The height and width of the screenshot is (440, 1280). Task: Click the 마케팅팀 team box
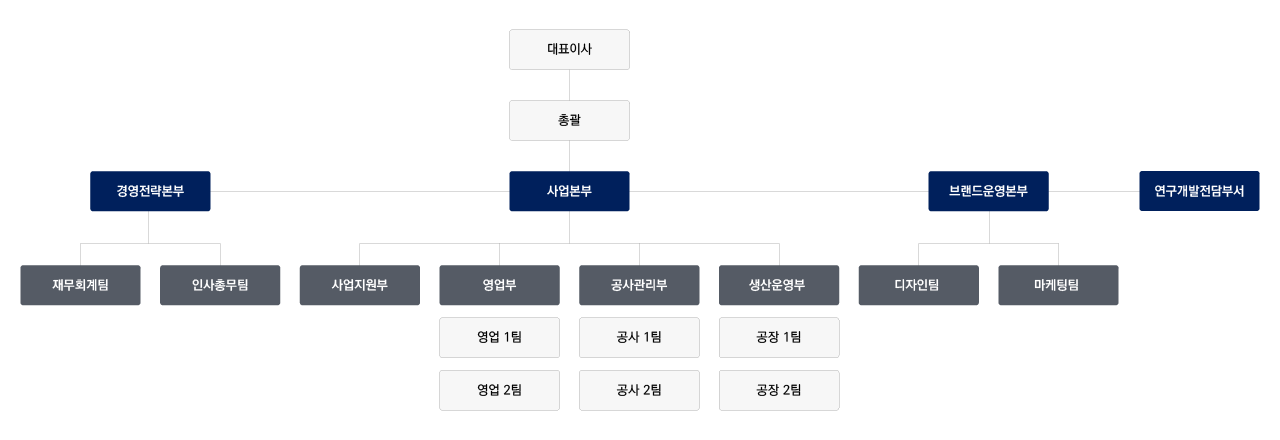click(x=1058, y=285)
